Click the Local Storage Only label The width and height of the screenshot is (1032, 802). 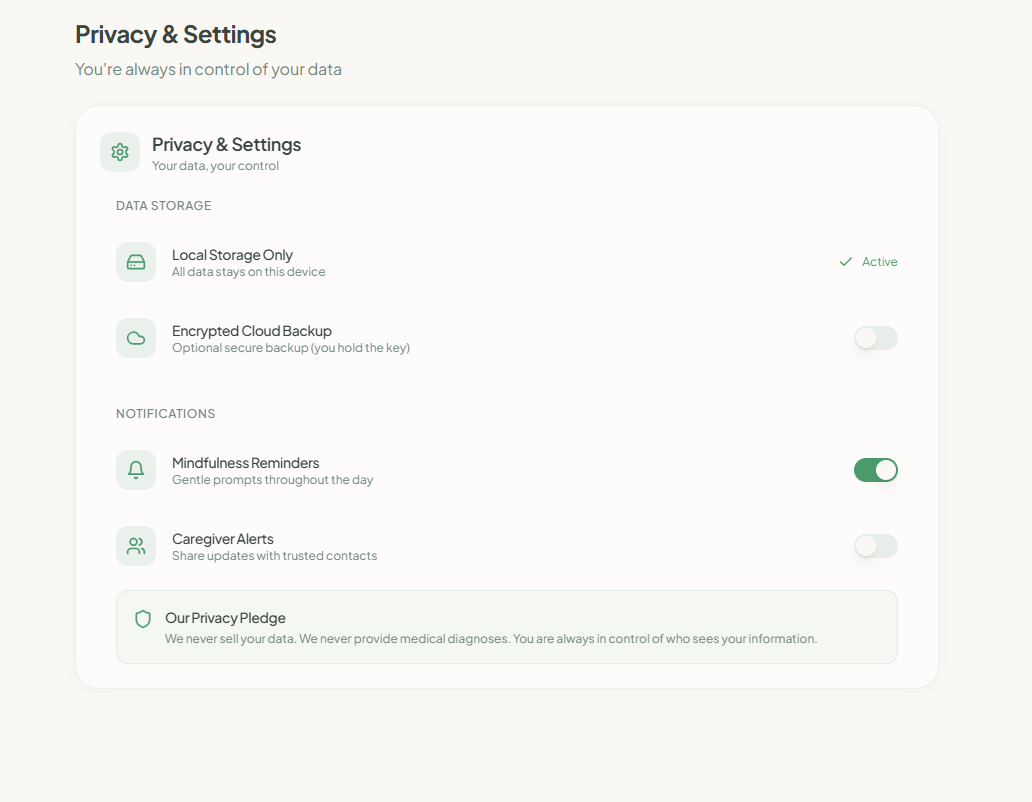[232, 255]
